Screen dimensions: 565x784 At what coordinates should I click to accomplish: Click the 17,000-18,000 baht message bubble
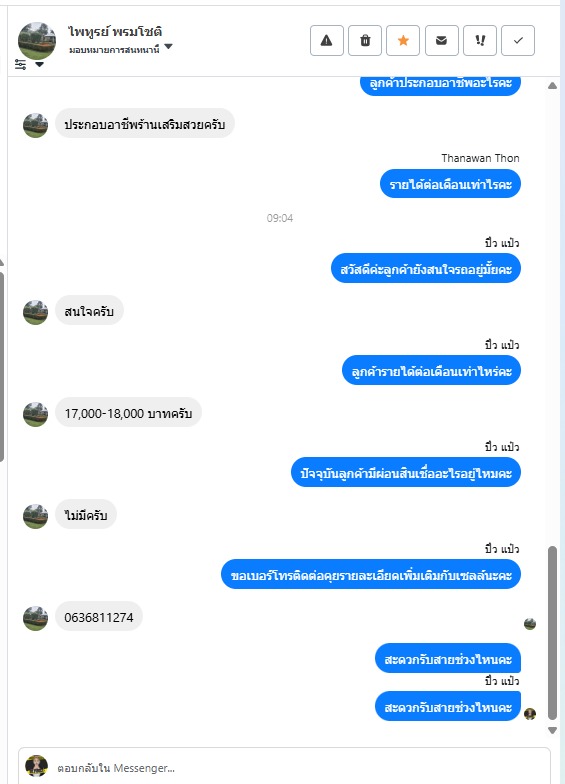click(x=128, y=413)
